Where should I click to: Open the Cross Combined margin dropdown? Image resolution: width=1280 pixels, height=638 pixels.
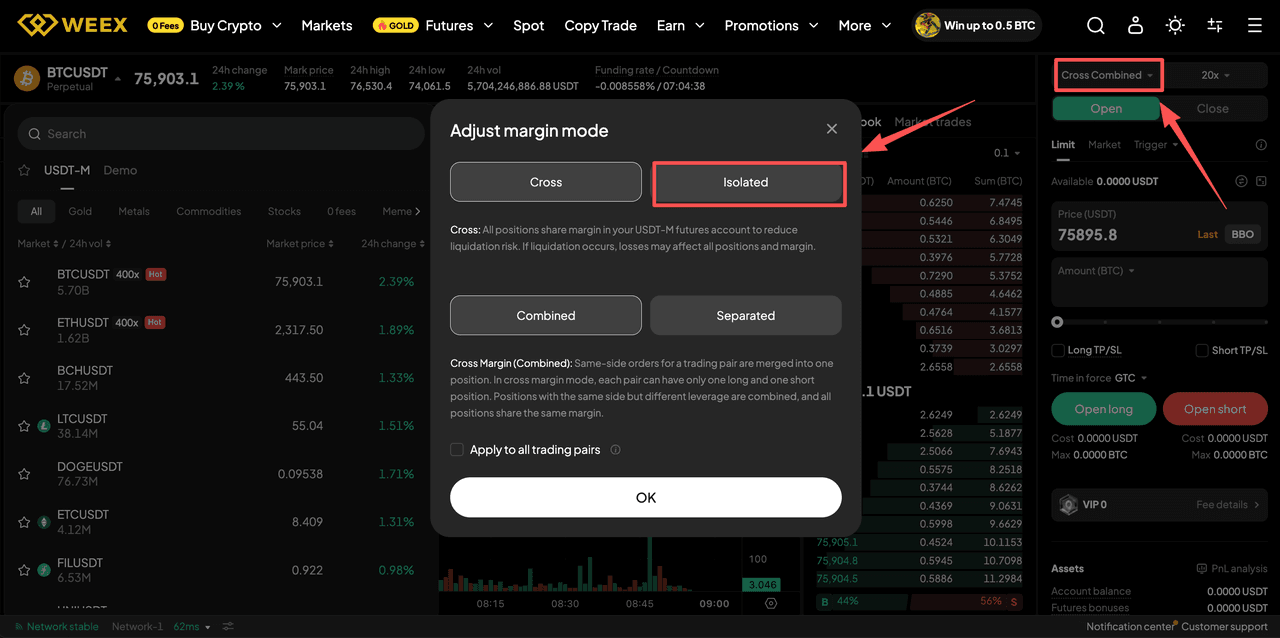click(x=1108, y=75)
